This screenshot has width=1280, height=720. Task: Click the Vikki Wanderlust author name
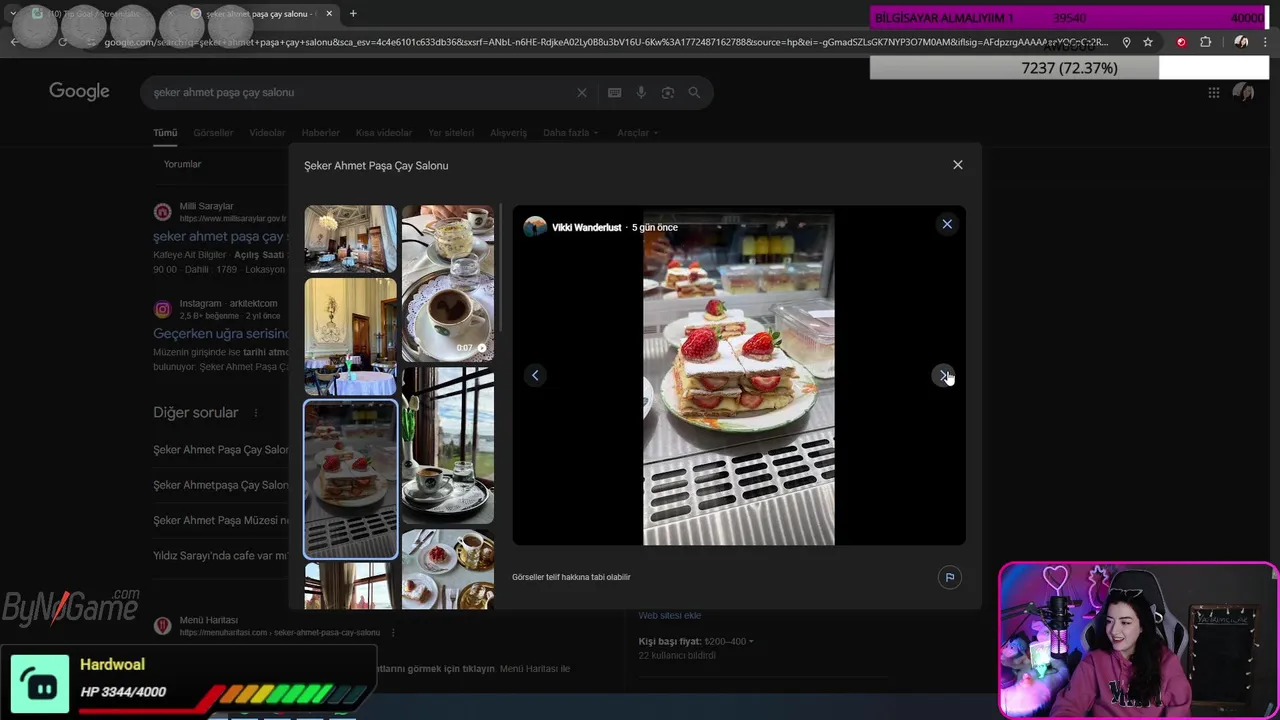[587, 227]
